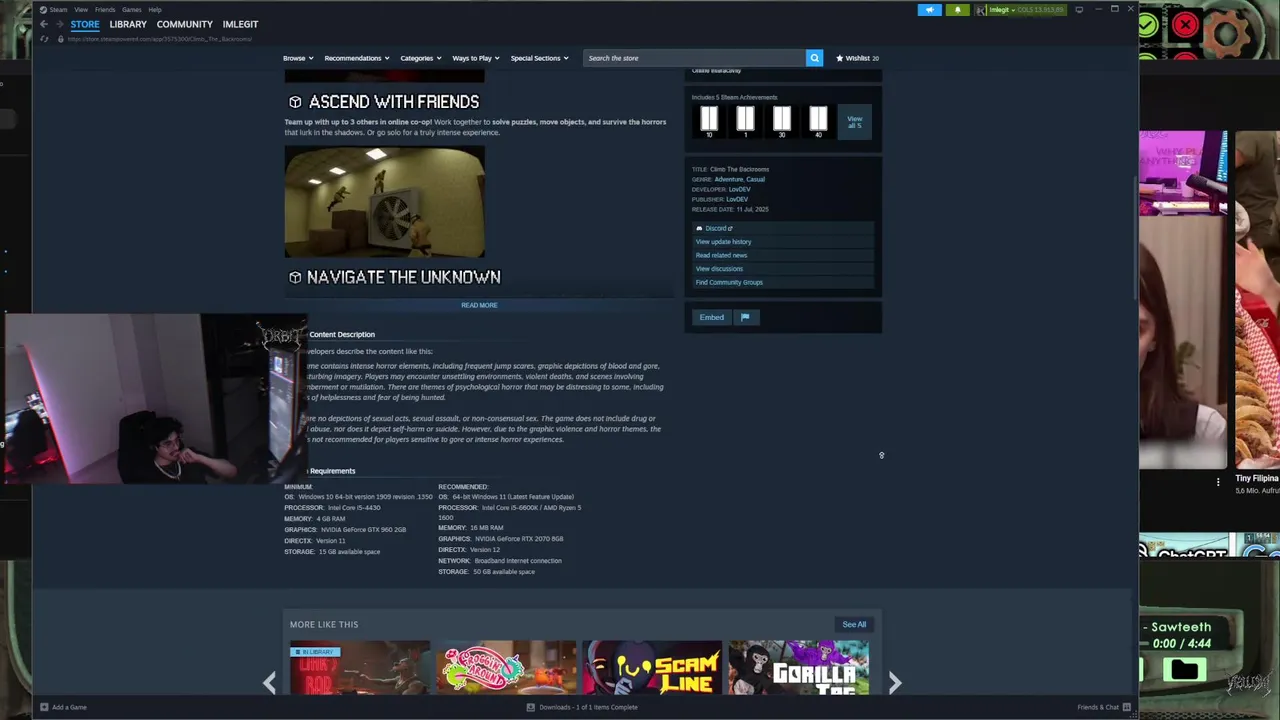The height and width of the screenshot is (720, 1280).
Task: Open the IMLEGIT profile tab
Action: coord(240,24)
